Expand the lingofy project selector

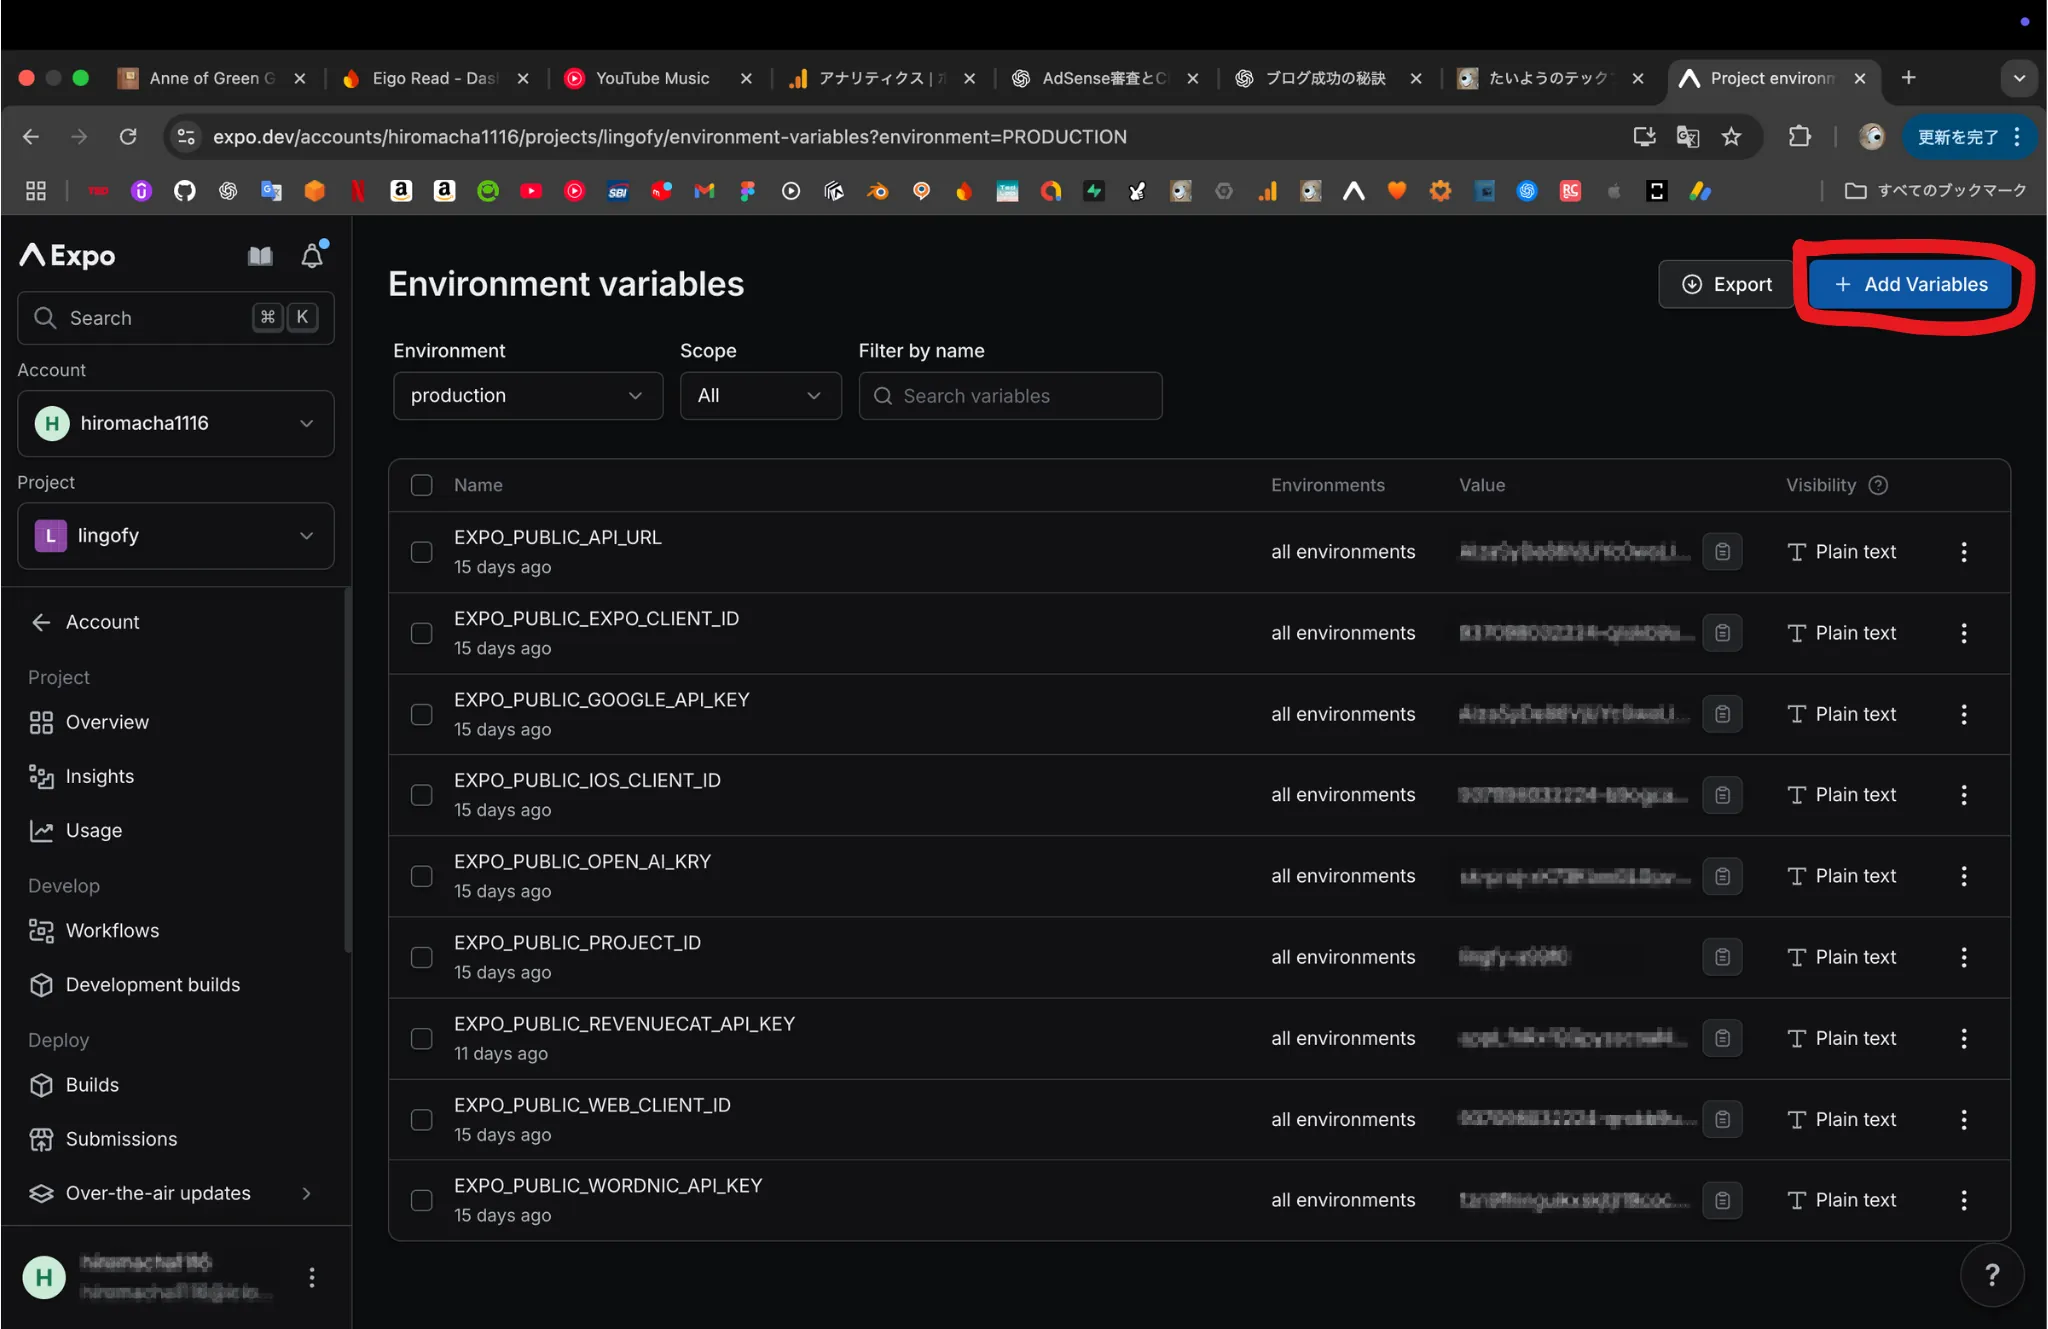tap(175, 536)
